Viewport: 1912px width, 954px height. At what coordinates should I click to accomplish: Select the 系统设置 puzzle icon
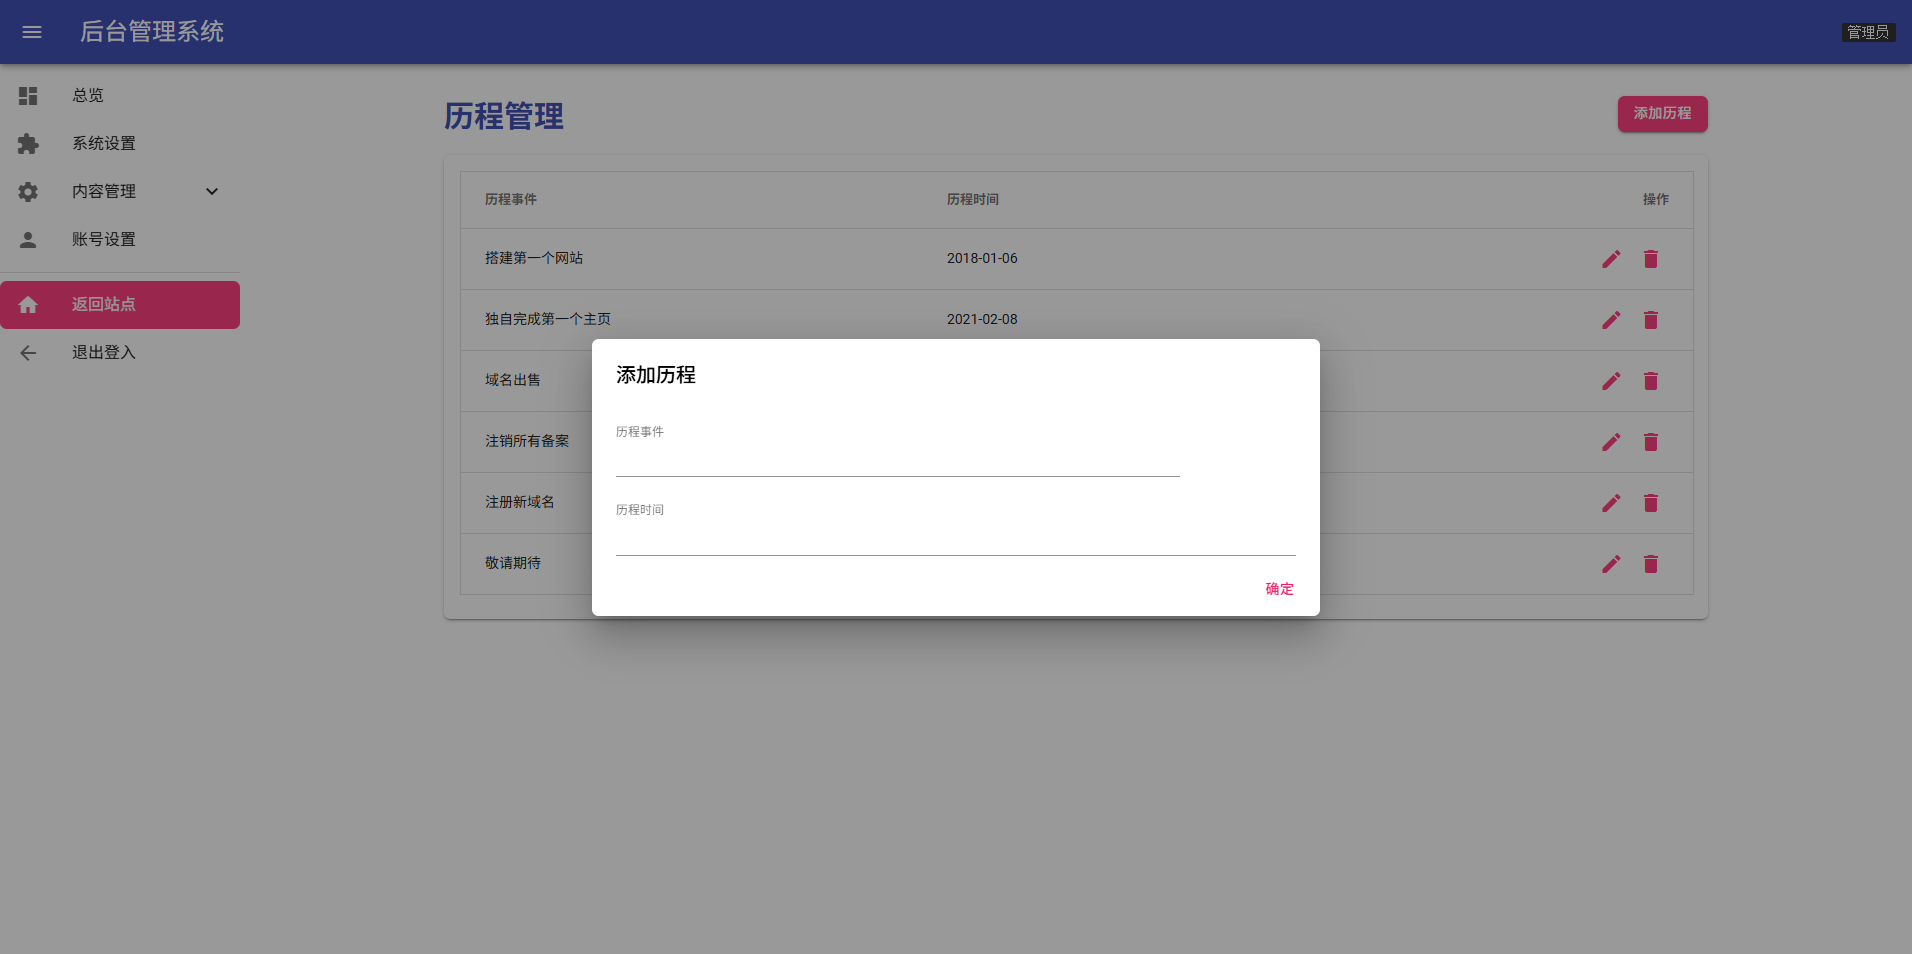27,143
